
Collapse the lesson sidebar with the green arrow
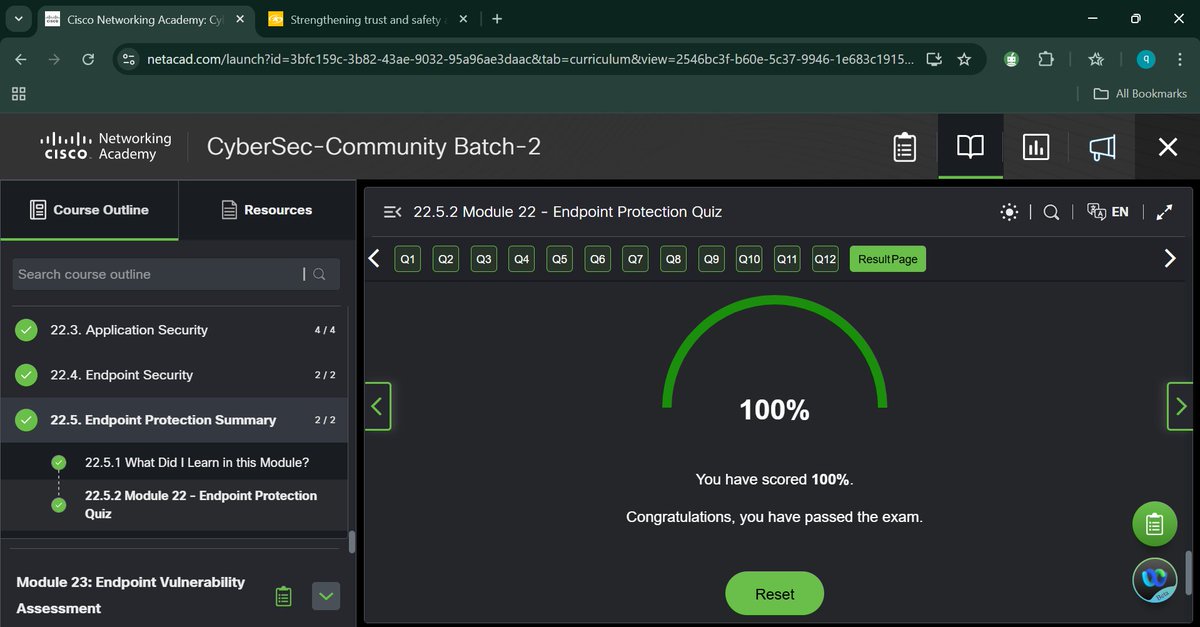click(x=378, y=406)
